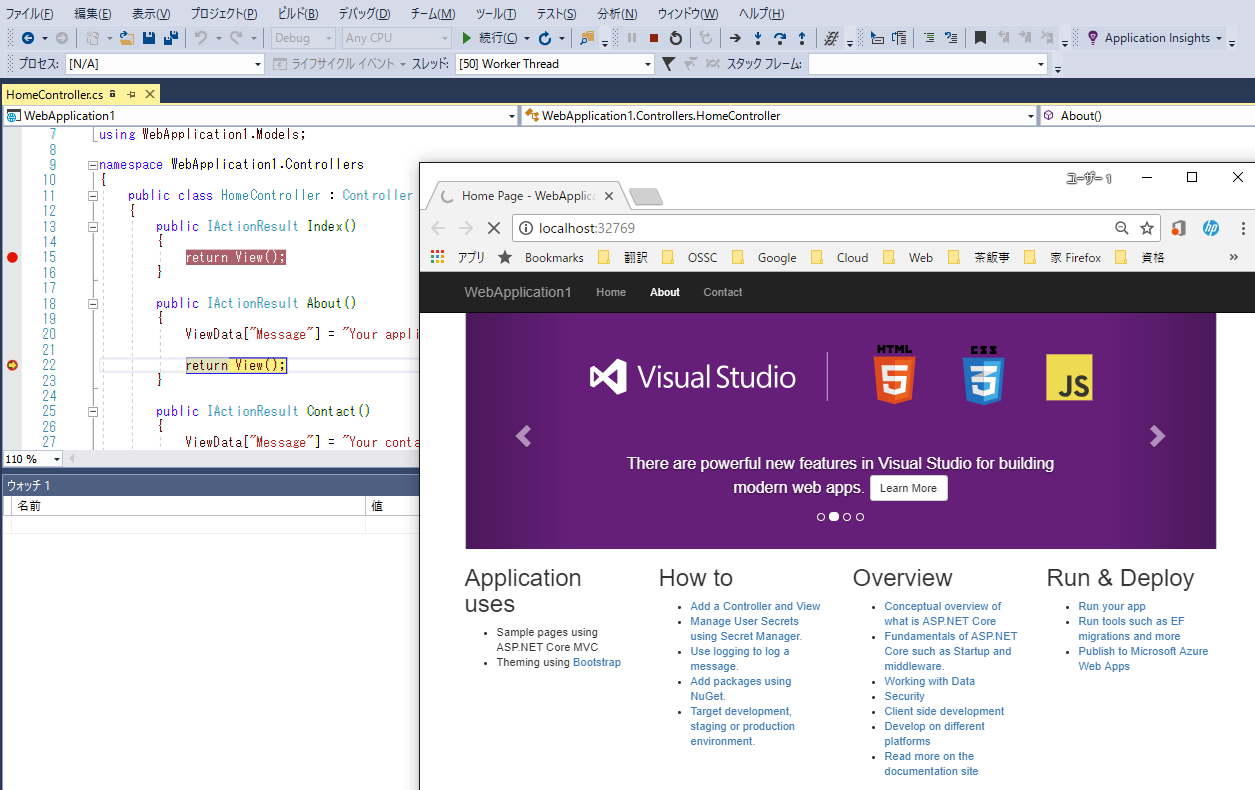Click the Restart debugging icon
The image size is (1255, 790).
676,38
